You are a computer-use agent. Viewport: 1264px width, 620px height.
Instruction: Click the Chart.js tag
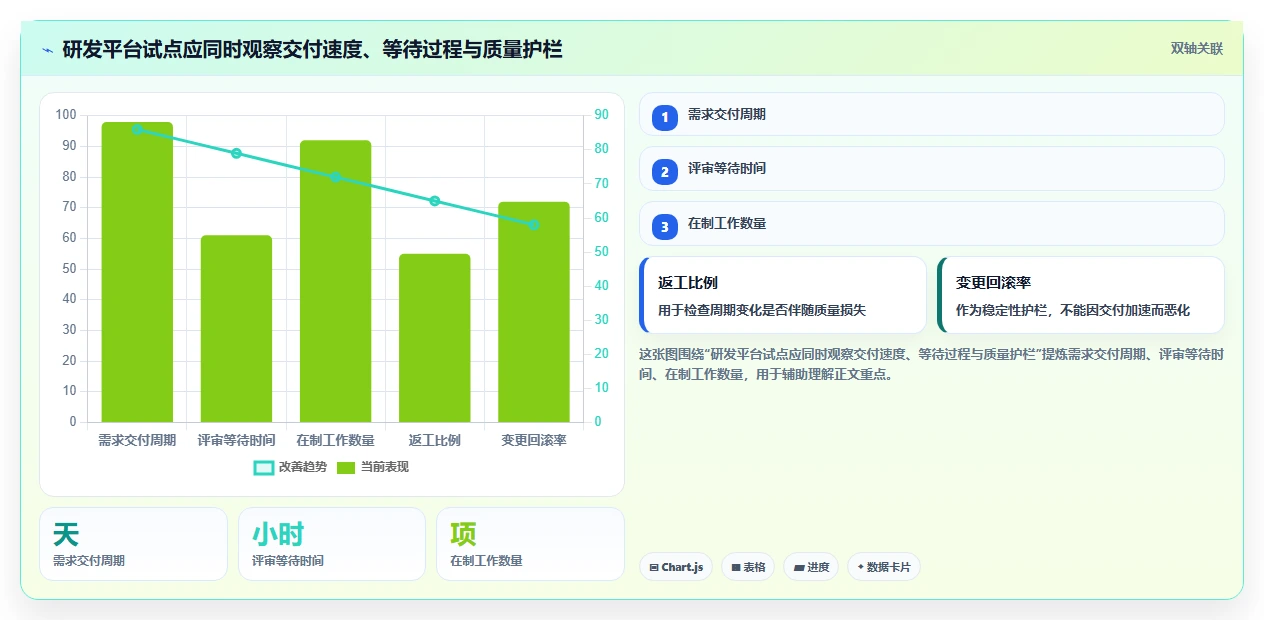(x=676, y=567)
